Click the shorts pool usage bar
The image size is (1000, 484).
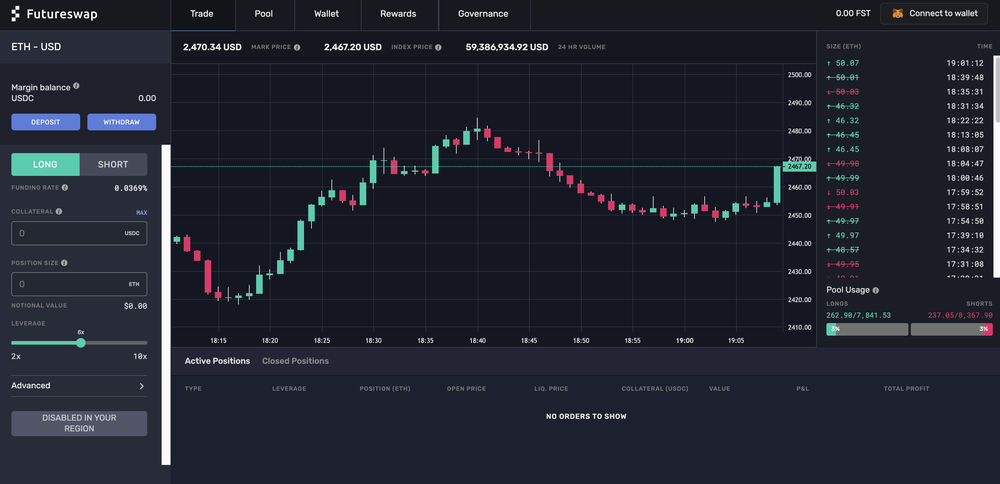[x=952, y=329]
